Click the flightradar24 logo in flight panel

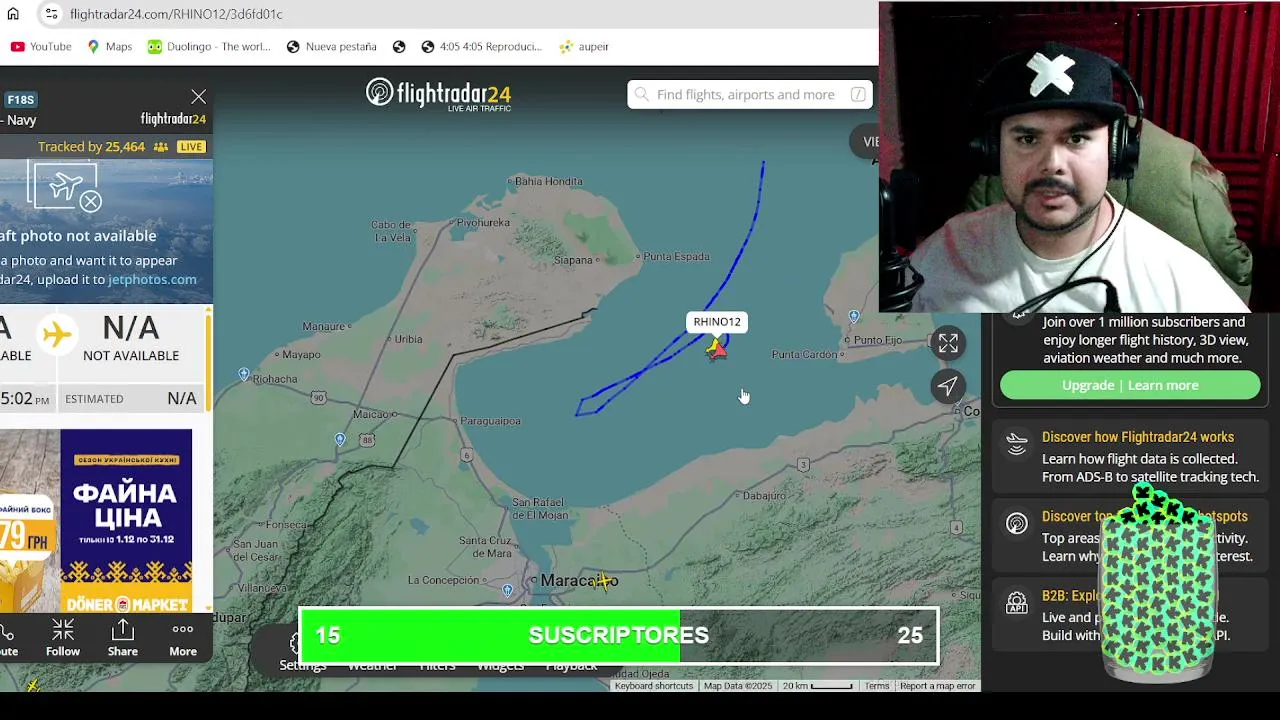[x=173, y=119]
